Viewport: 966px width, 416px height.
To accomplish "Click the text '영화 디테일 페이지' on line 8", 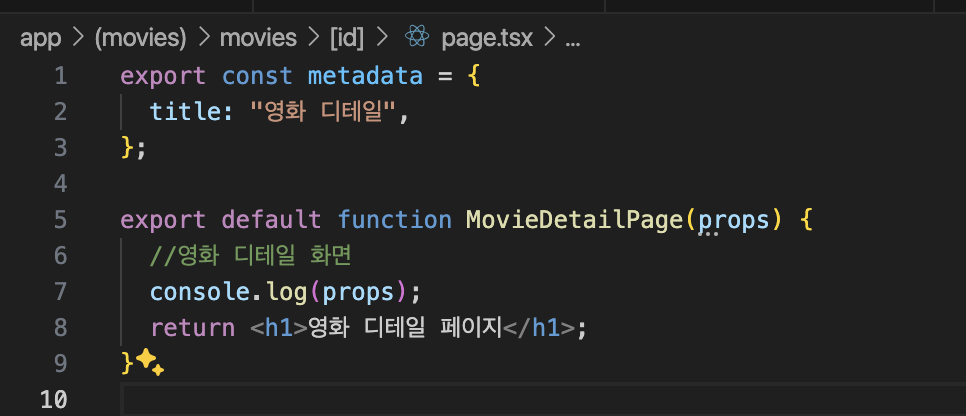I will pyautogui.click(x=405, y=327).
